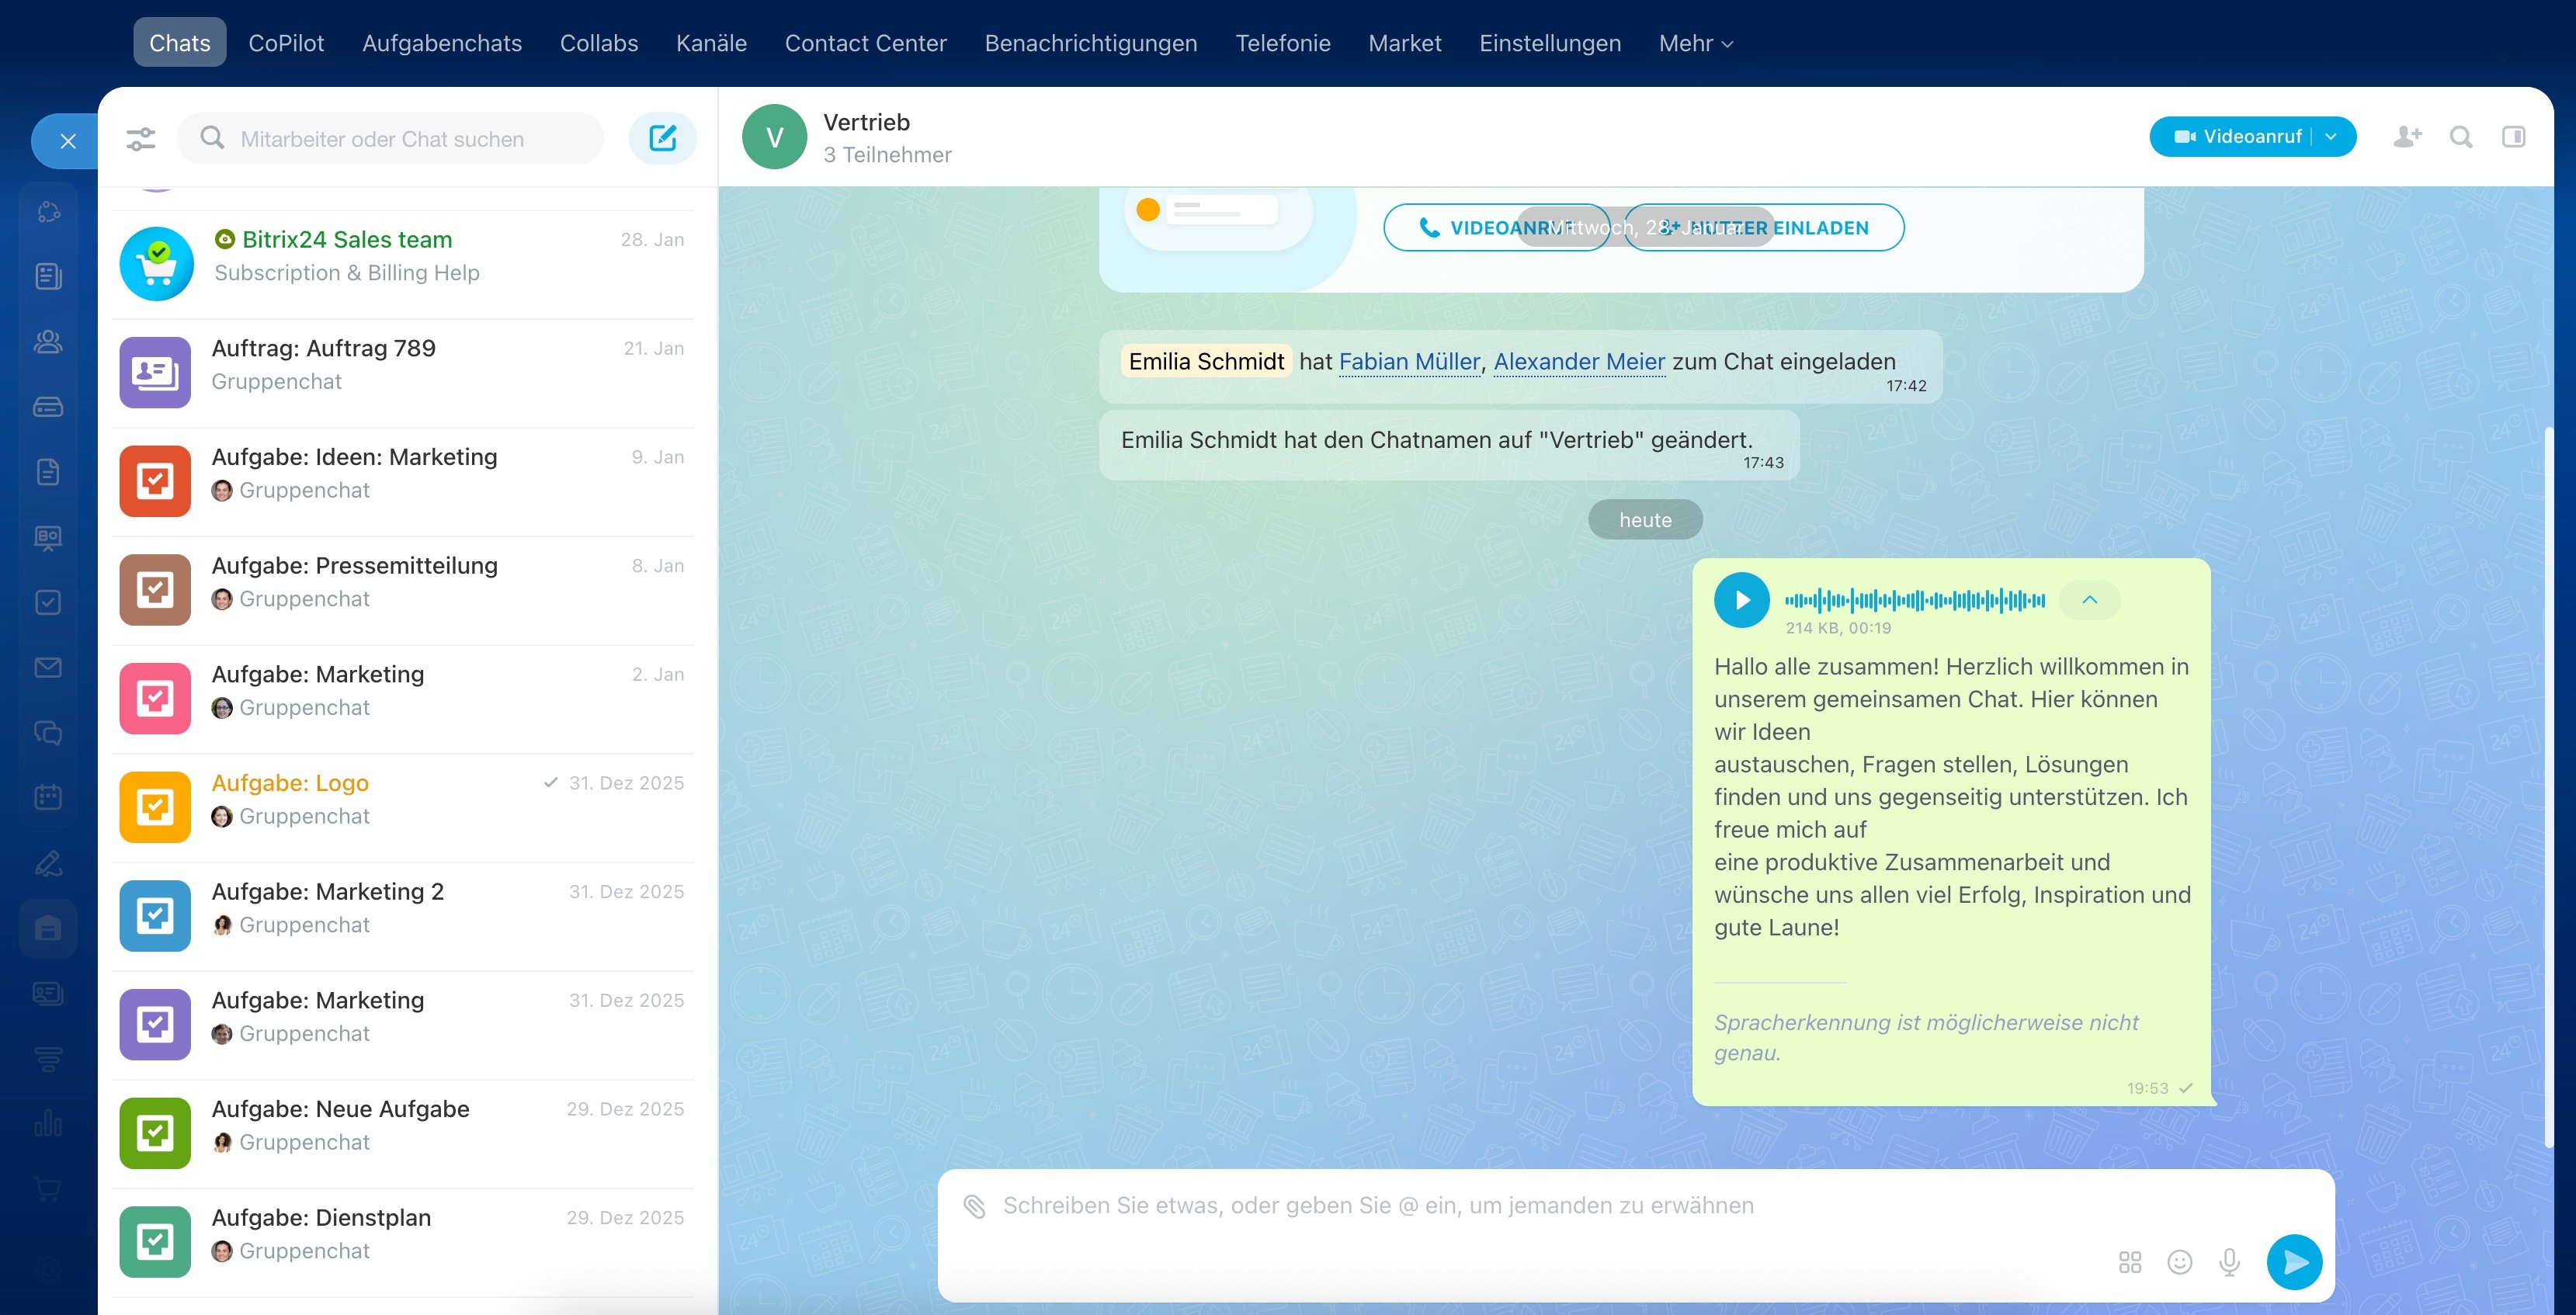Screen dimensions: 2576x1315
Task: Click the search in chat magnifier icon
Action: 2461,137
